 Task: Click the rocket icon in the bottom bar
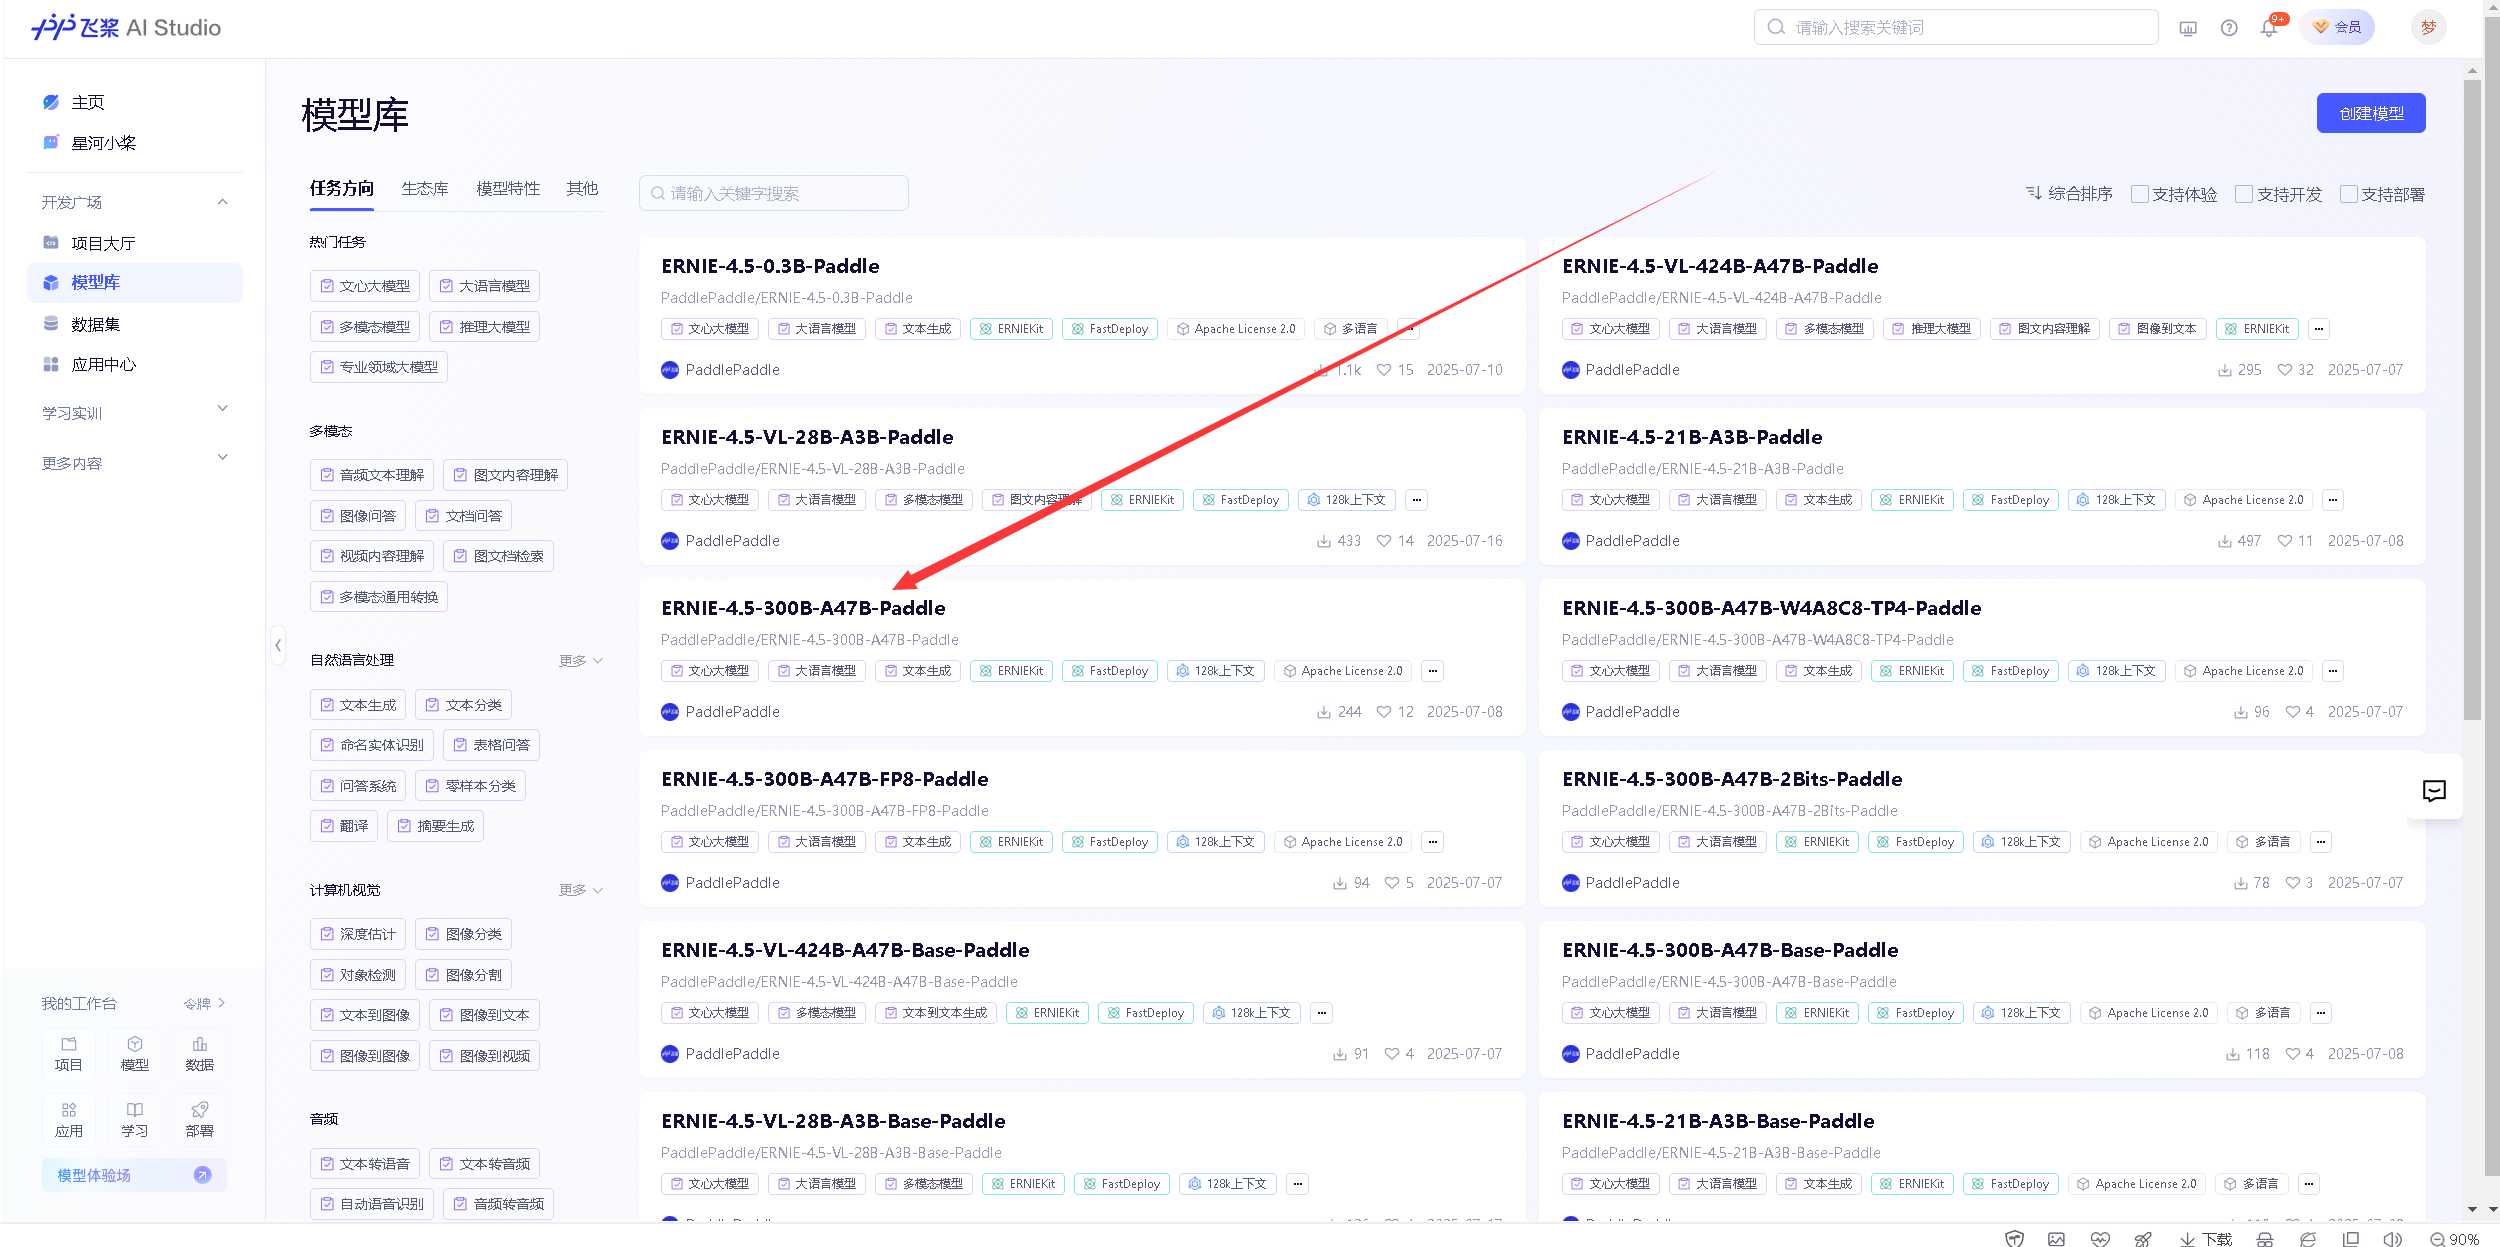[2143, 1239]
